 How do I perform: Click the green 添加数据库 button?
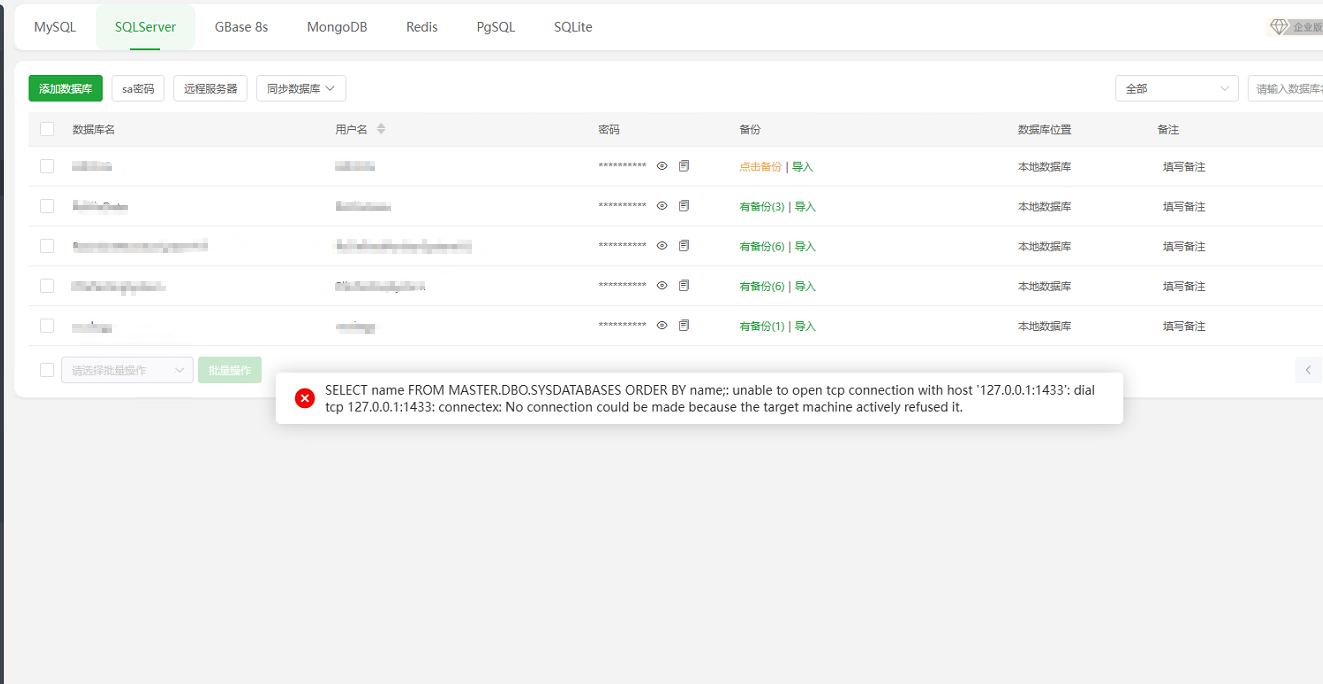click(66, 88)
